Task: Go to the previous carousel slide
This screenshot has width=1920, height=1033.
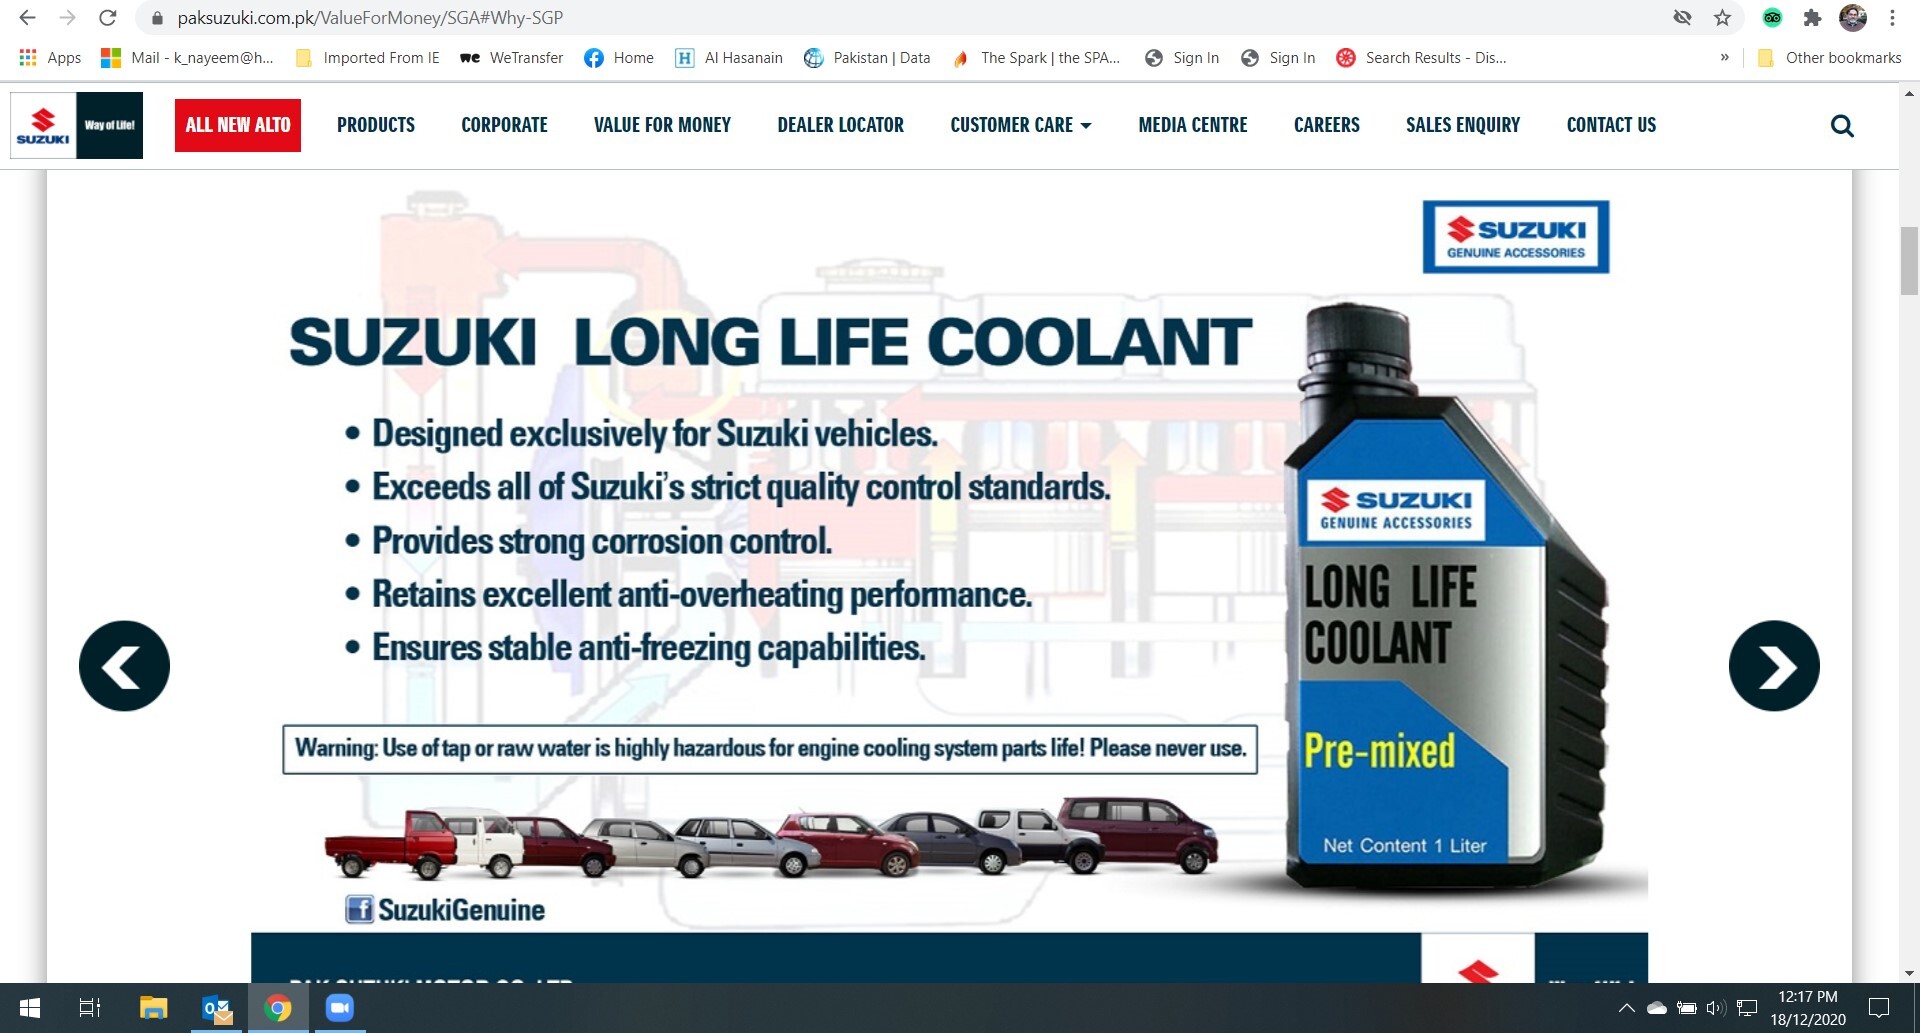Action: (124, 666)
